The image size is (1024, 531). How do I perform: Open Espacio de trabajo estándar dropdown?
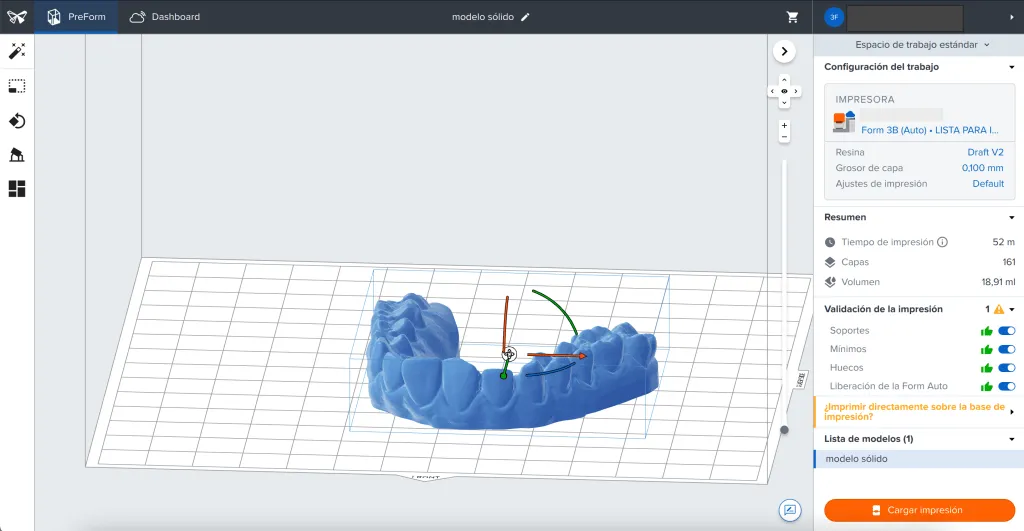922,44
